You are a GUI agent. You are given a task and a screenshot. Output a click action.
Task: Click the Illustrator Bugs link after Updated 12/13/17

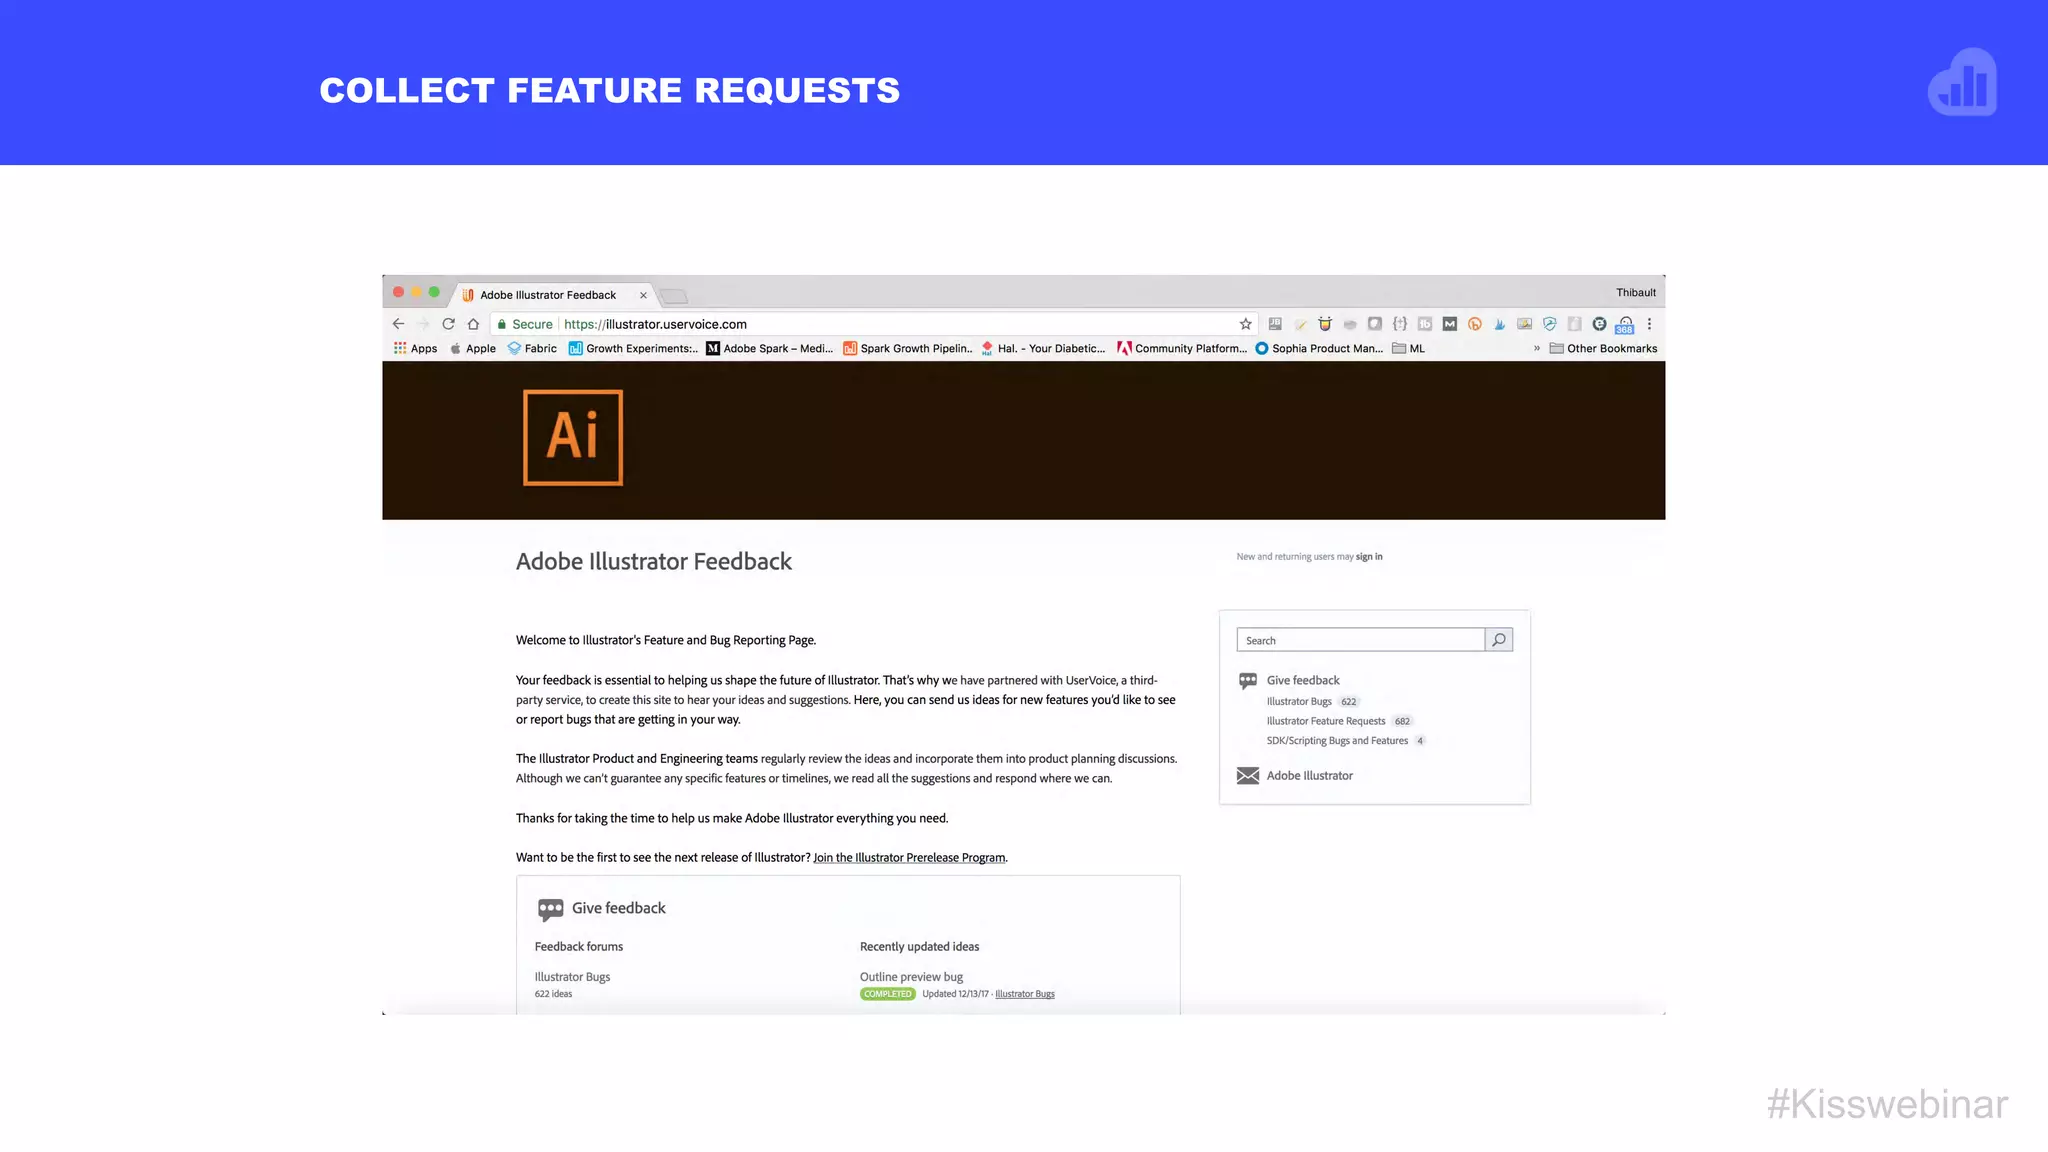(x=1025, y=994)
